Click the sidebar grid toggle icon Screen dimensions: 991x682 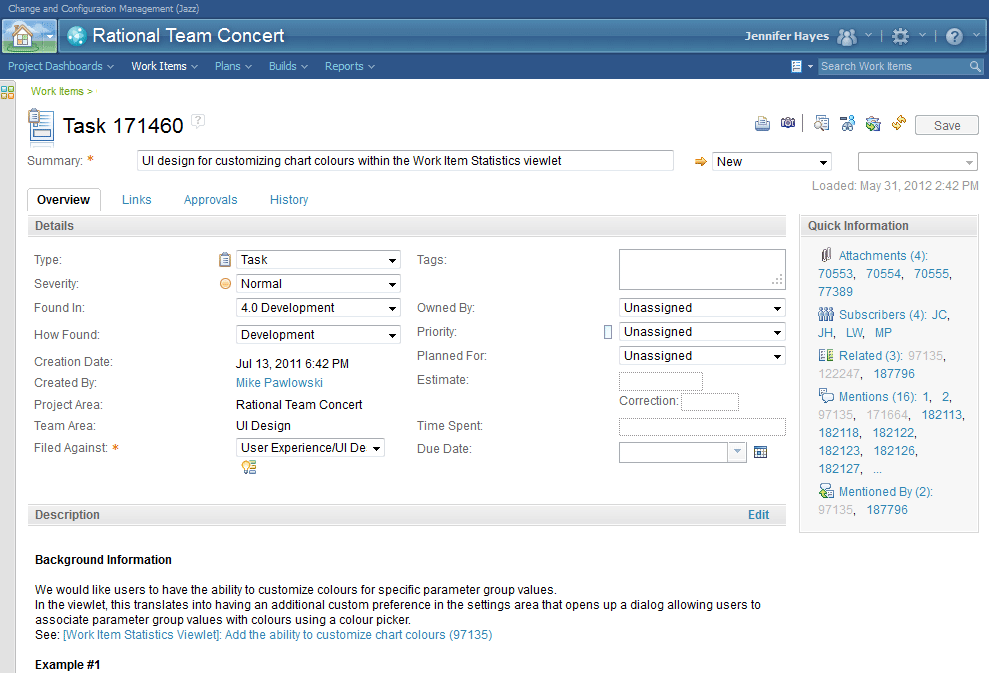click(8, 92)
